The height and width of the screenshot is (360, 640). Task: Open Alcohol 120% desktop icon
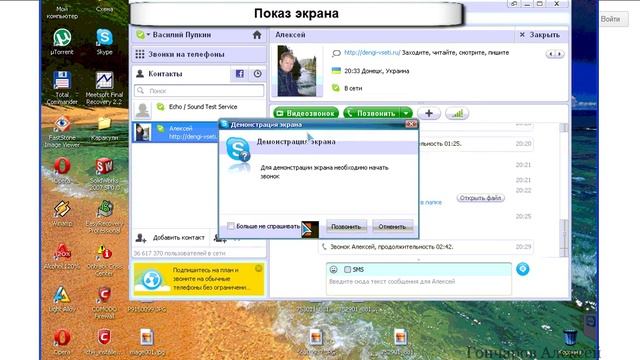click(x=62, y=256)
